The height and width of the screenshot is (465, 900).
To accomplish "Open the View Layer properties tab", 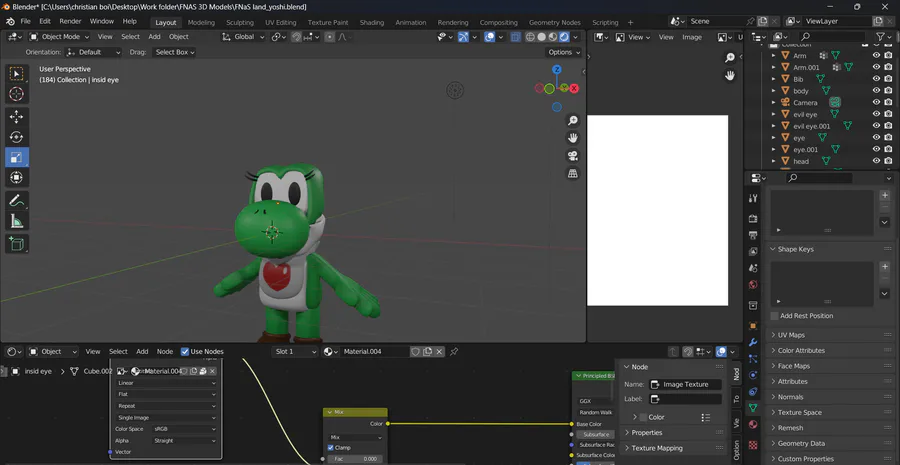I will click(x=754, y=251).
